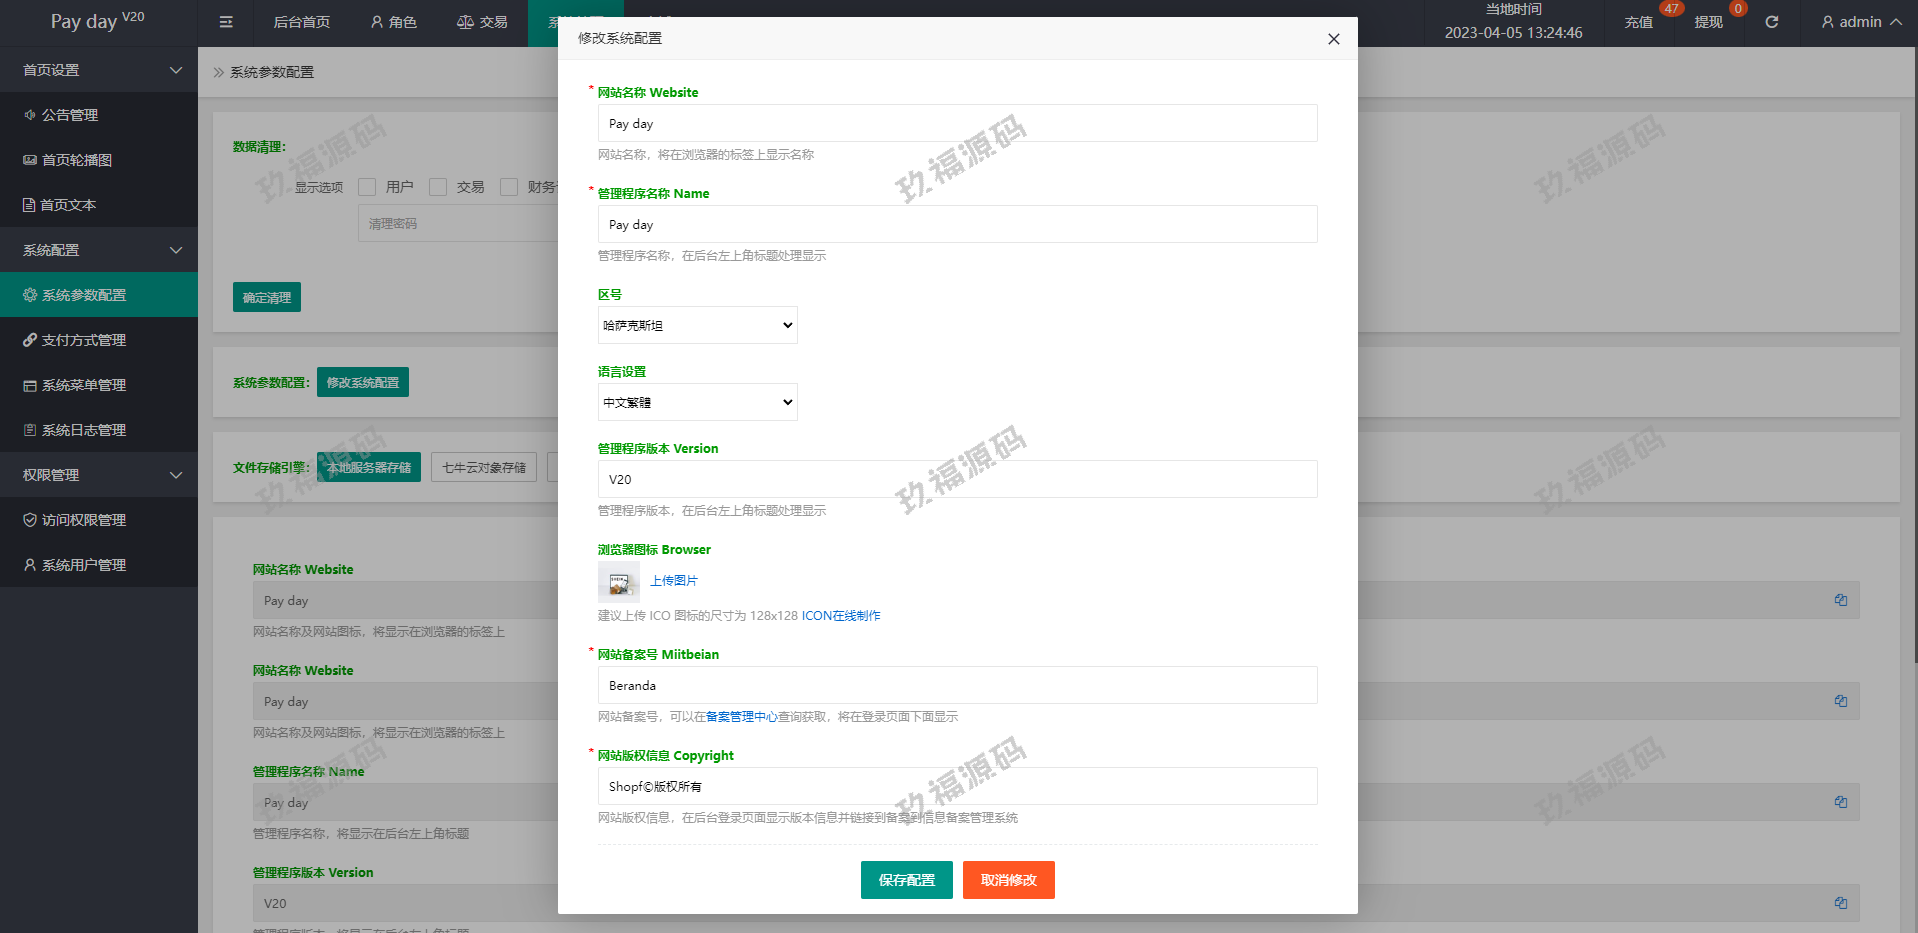Screen dimensions: 1918x933
Task: Click the sidebar collapse hamburger icon
Action: (226, 22)
